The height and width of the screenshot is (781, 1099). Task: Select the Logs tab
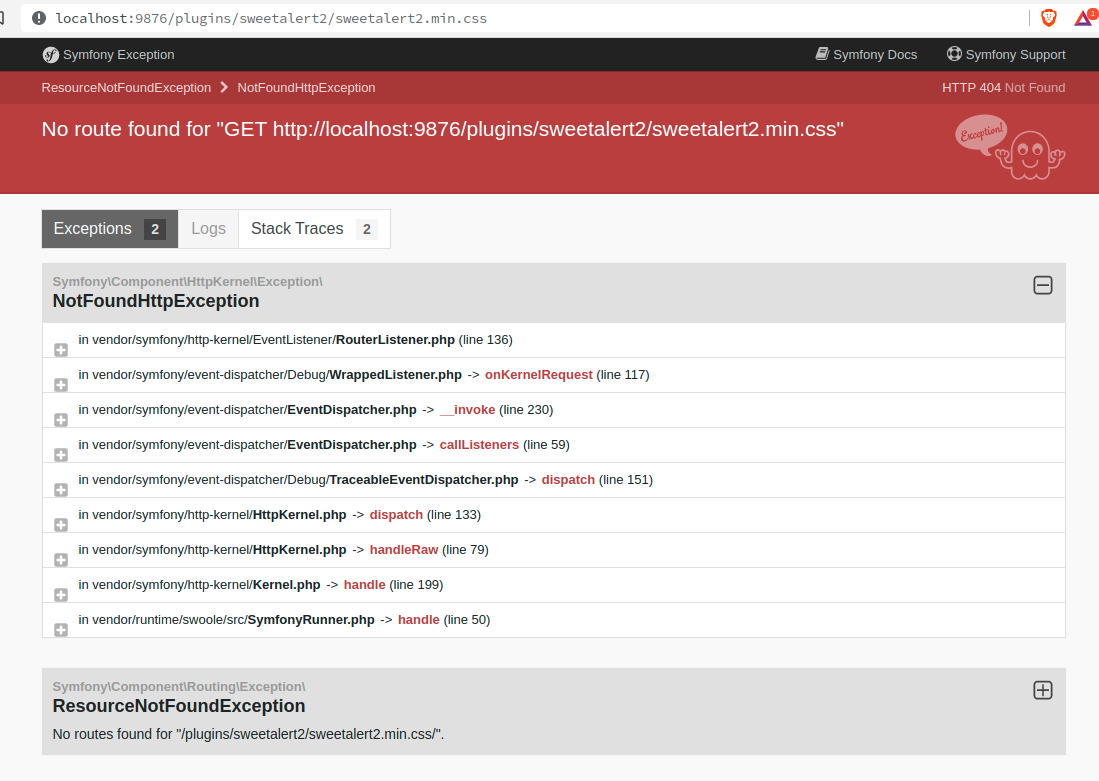click(208, 229)
